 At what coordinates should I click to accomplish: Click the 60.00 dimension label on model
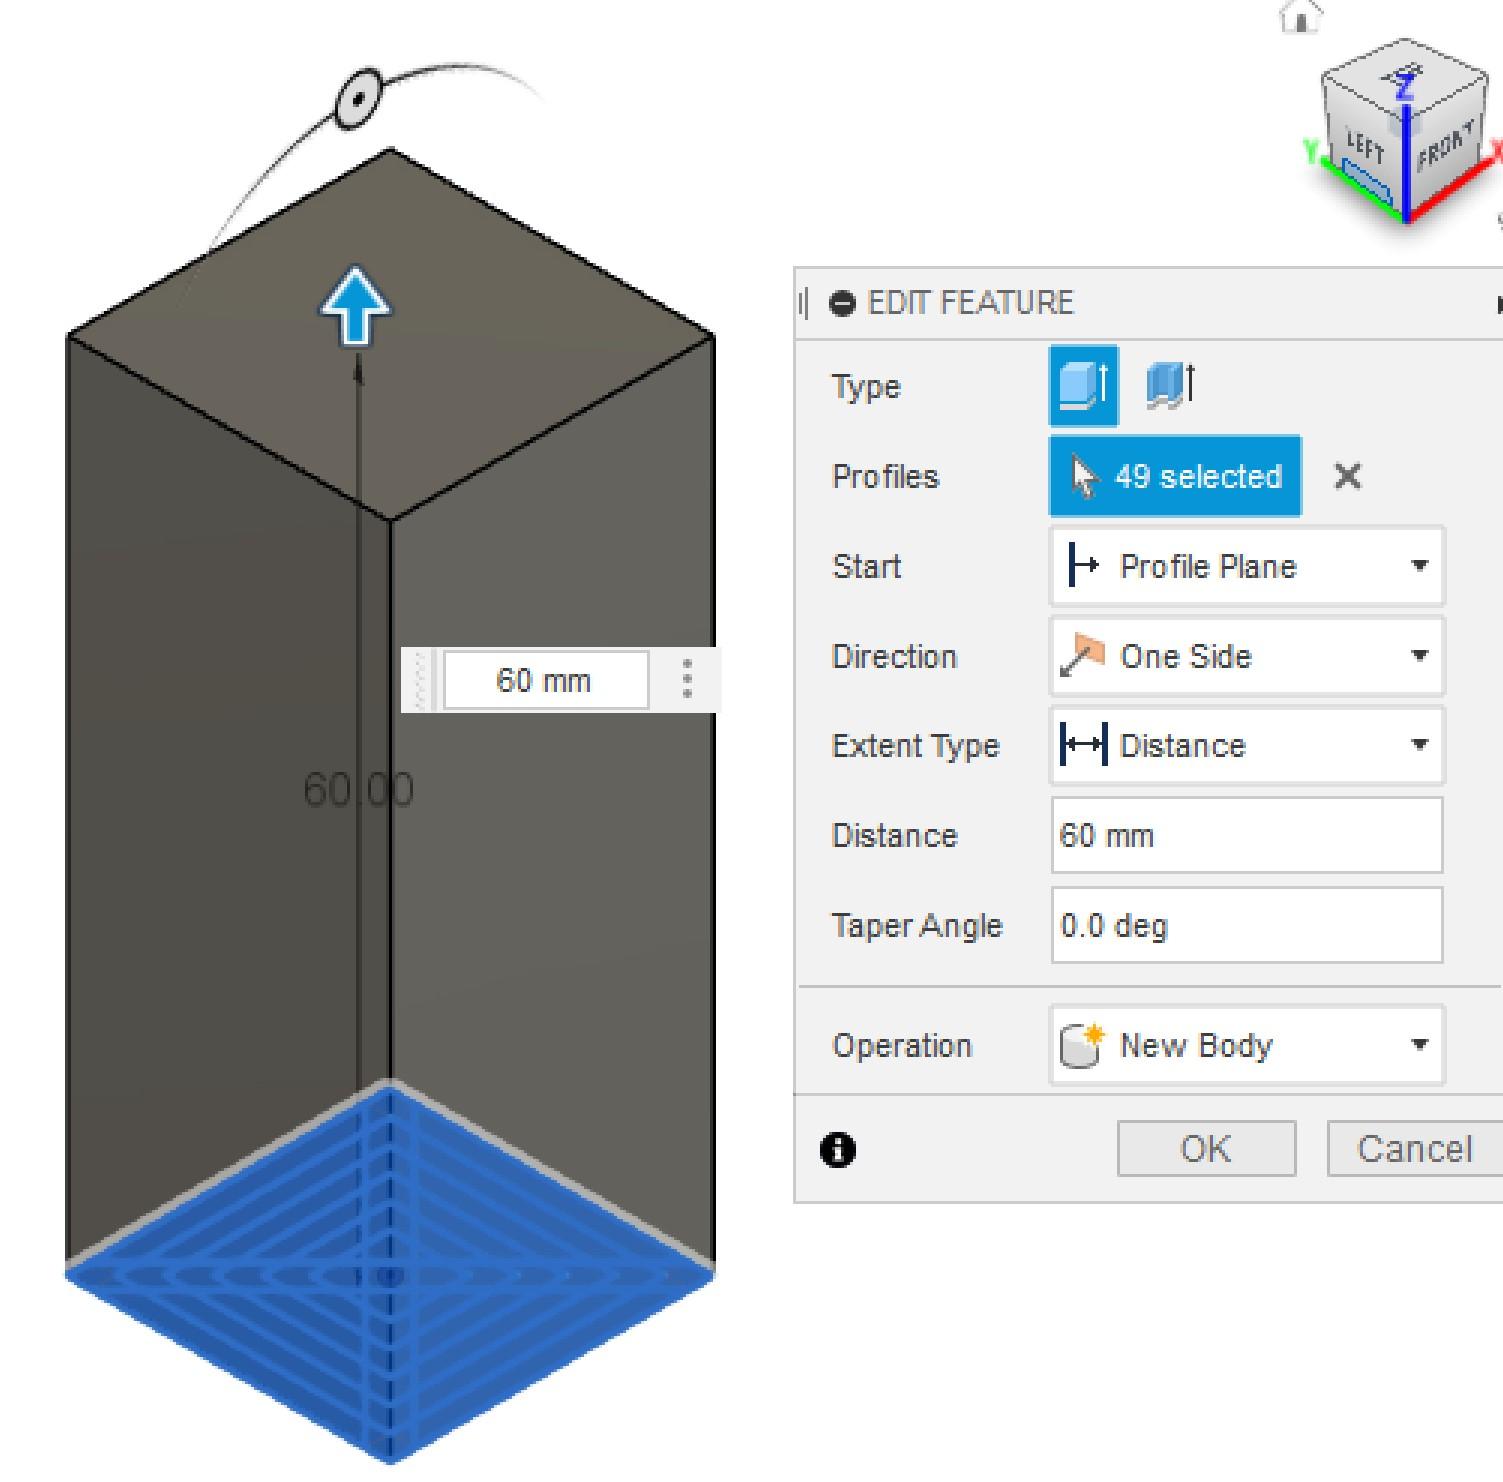point(358,790)
